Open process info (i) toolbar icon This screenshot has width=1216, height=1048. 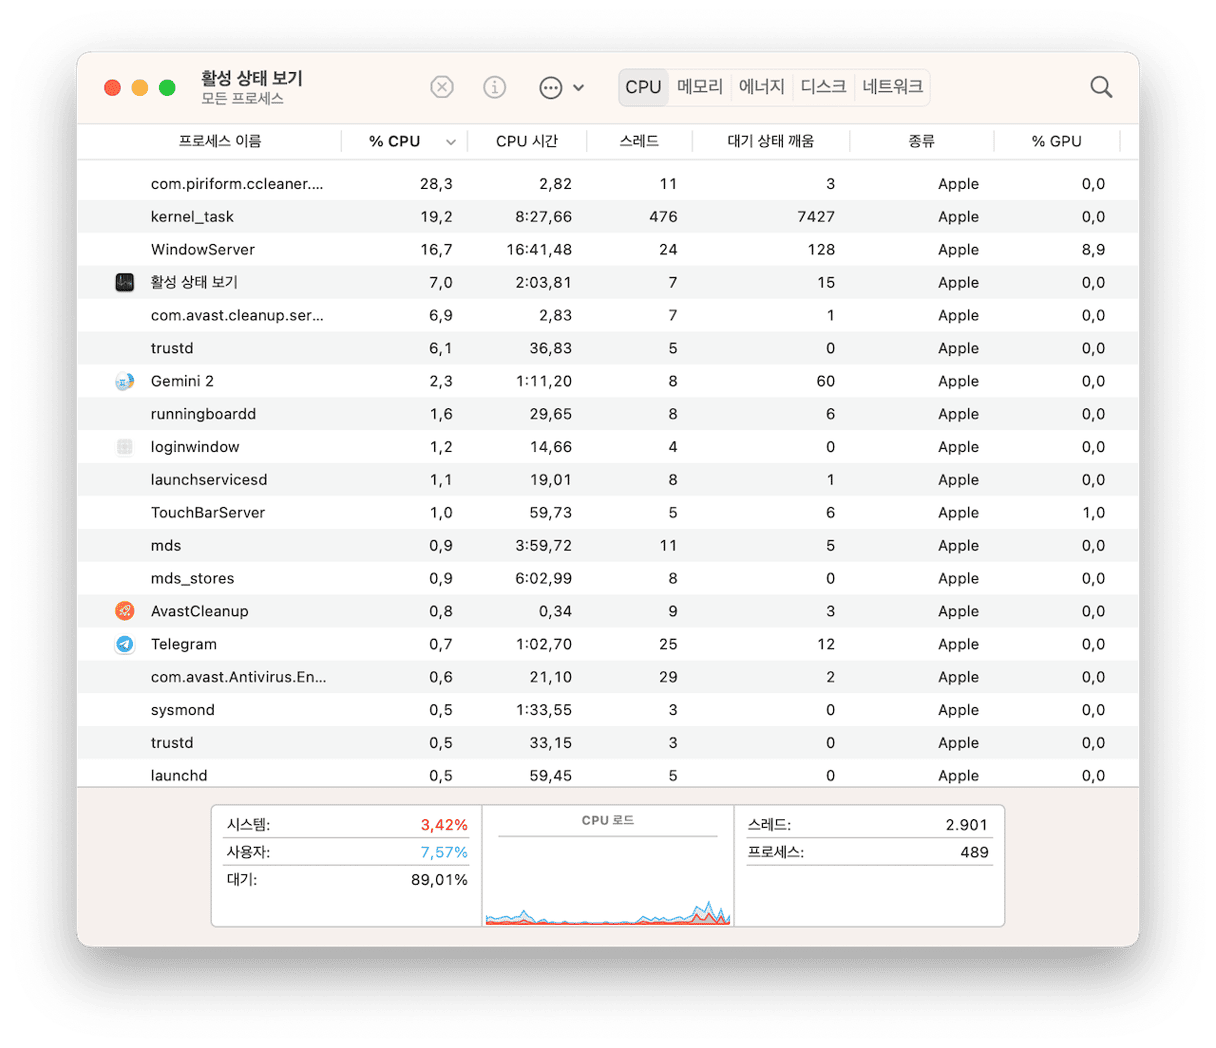tap(495, 87)
